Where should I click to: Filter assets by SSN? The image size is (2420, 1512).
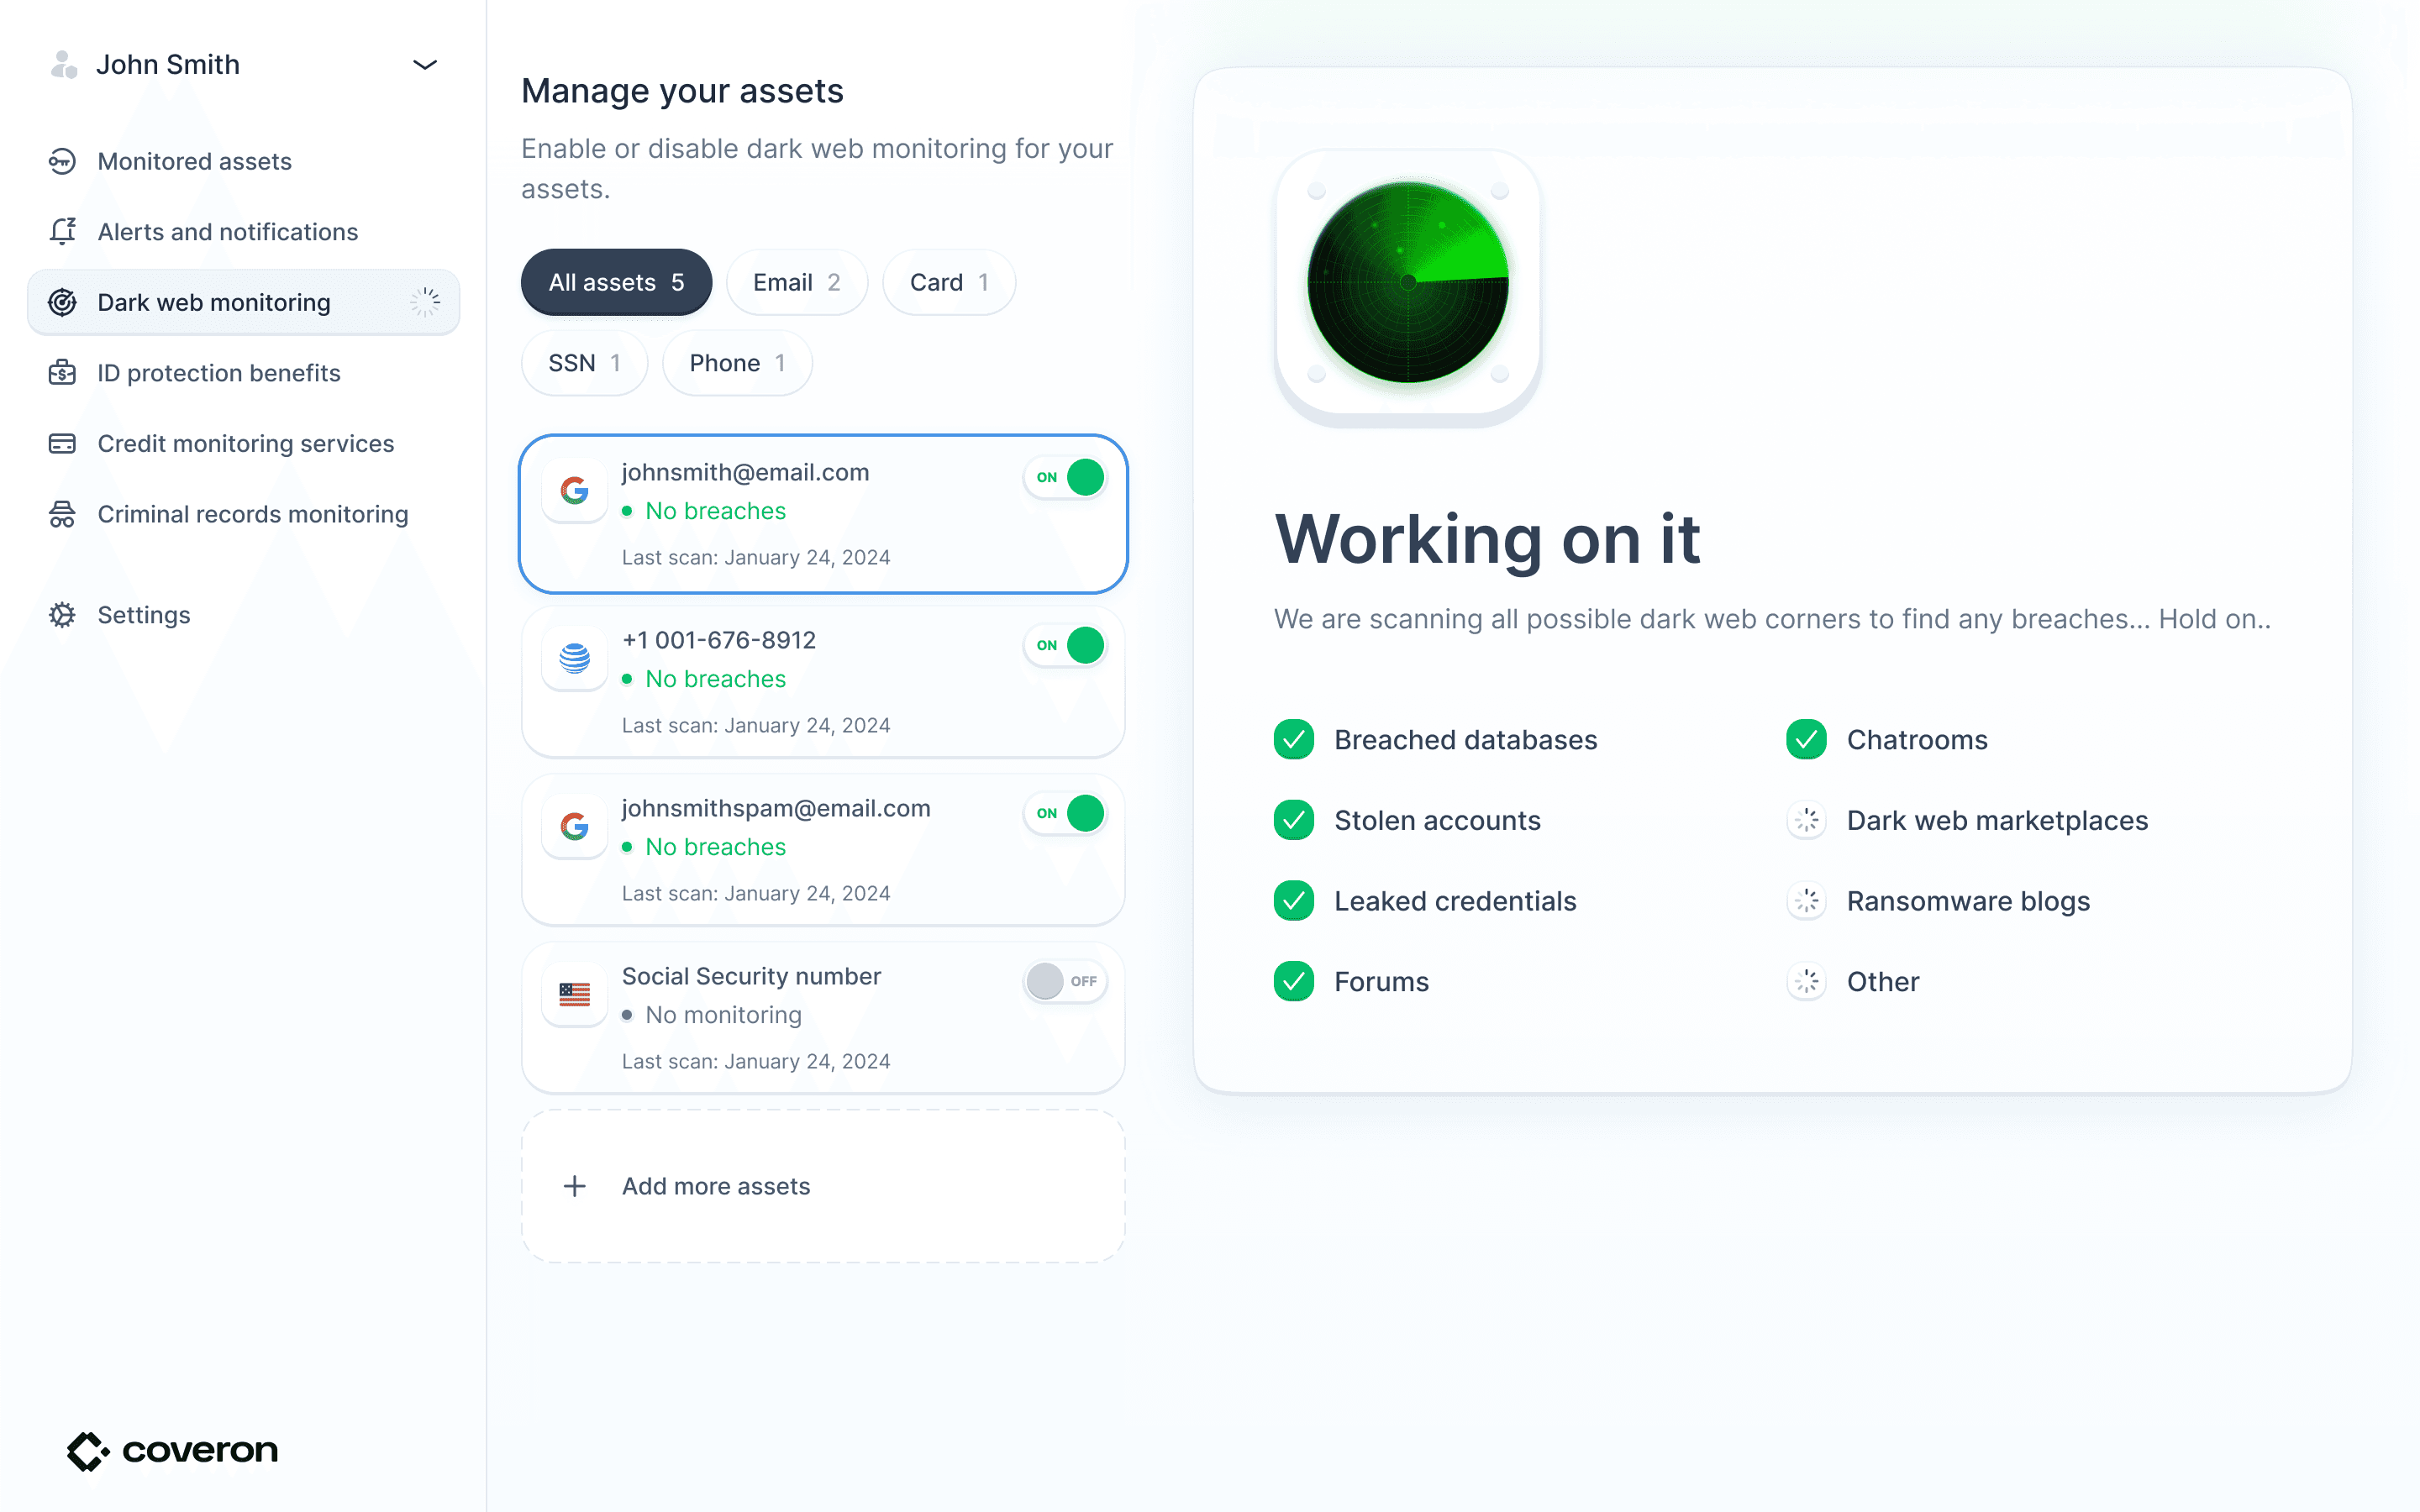(584, 363)
